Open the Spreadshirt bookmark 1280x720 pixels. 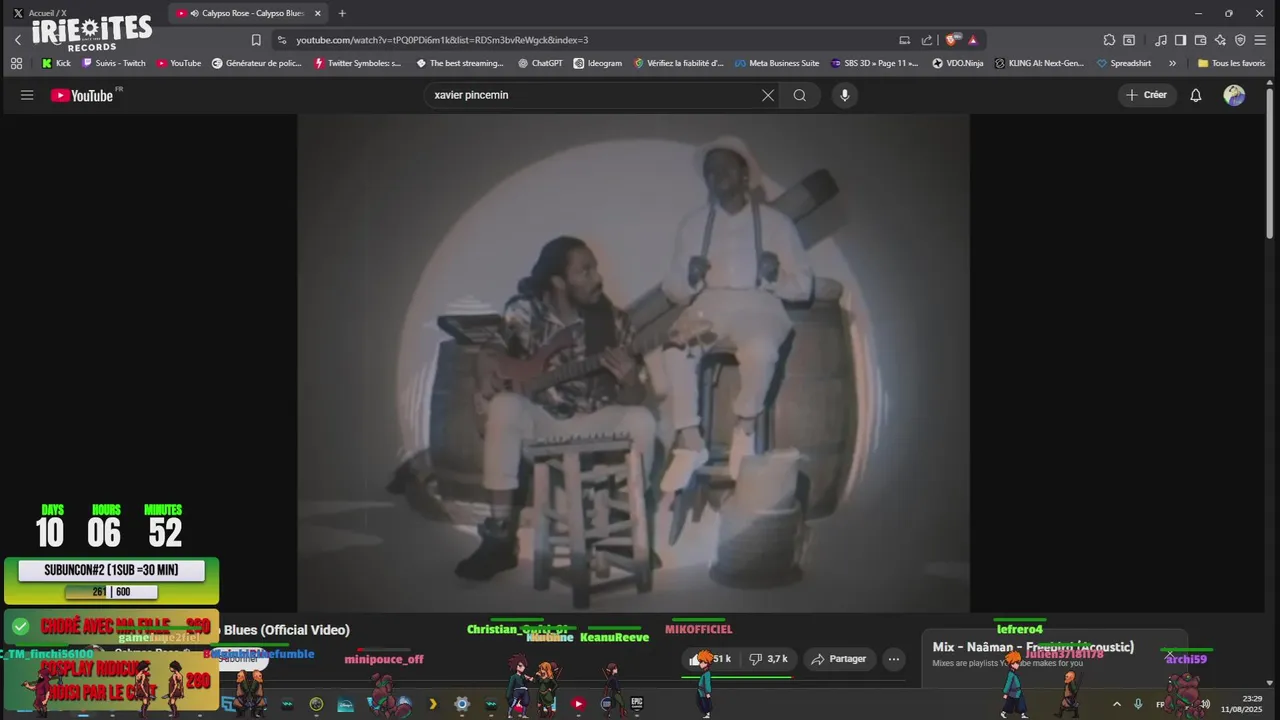pos(1123,63)
